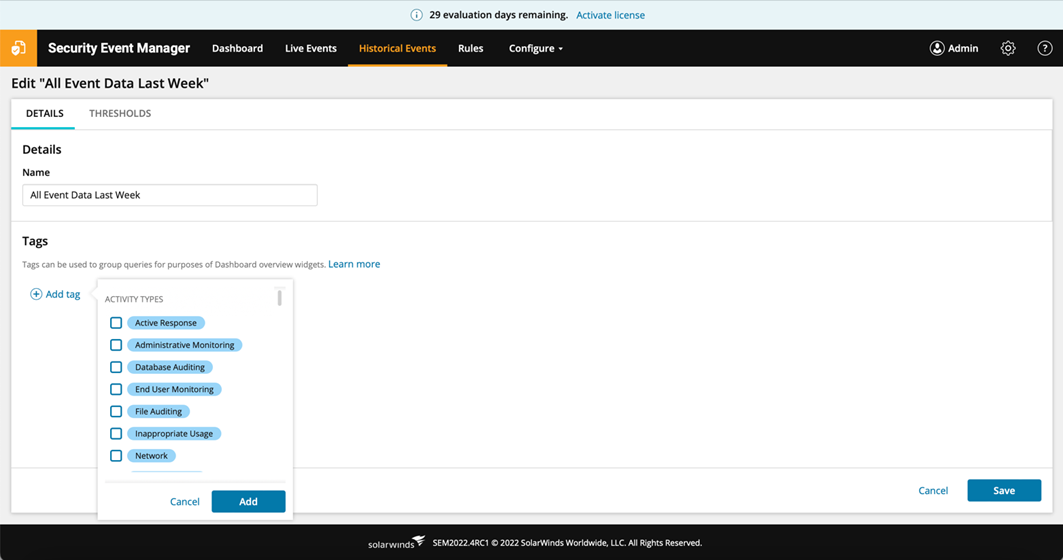Click the info icon in evaluation banner

(x=416, y=15)
